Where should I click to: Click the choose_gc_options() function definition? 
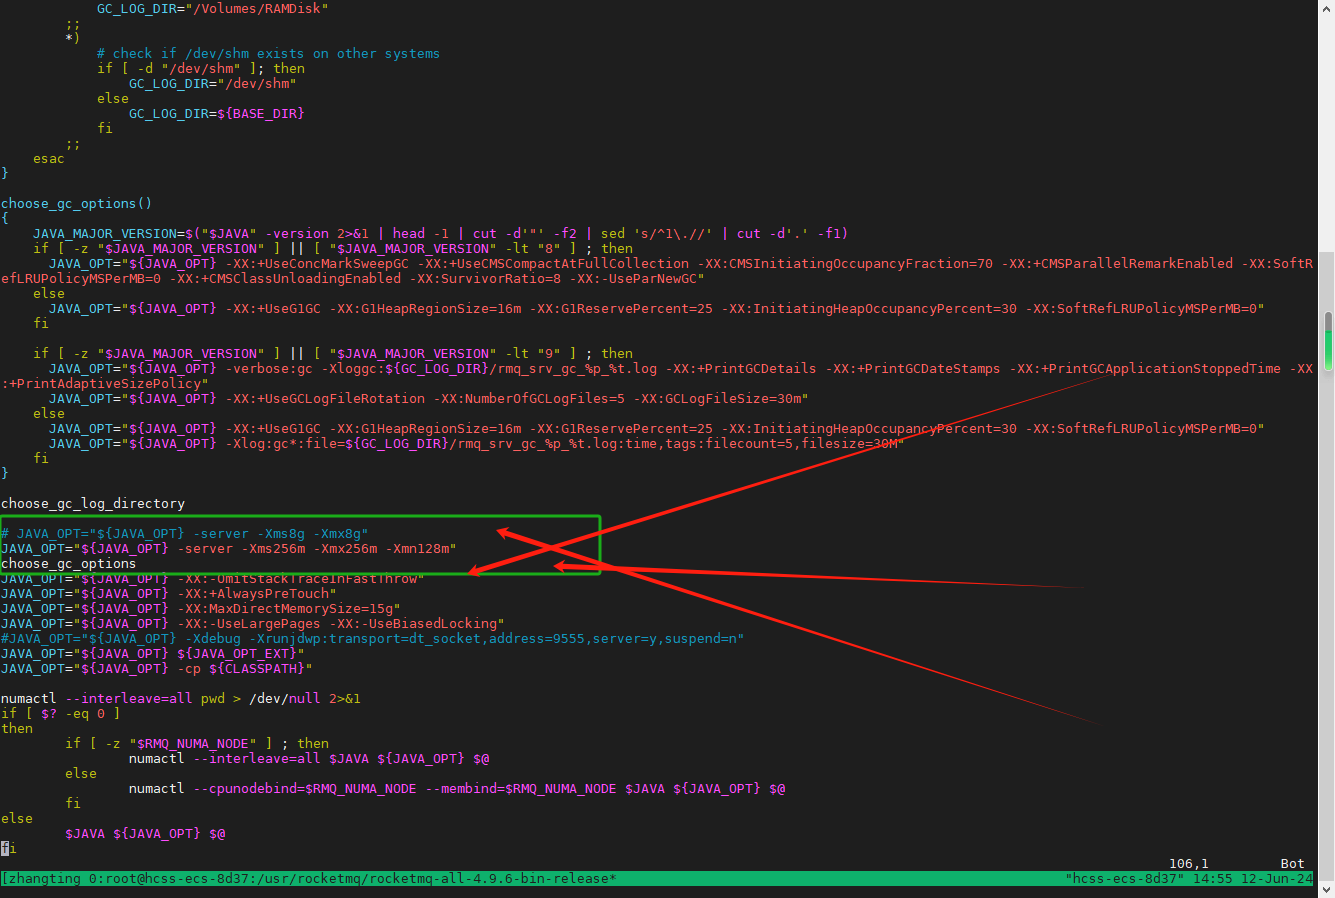pos(76,203)
